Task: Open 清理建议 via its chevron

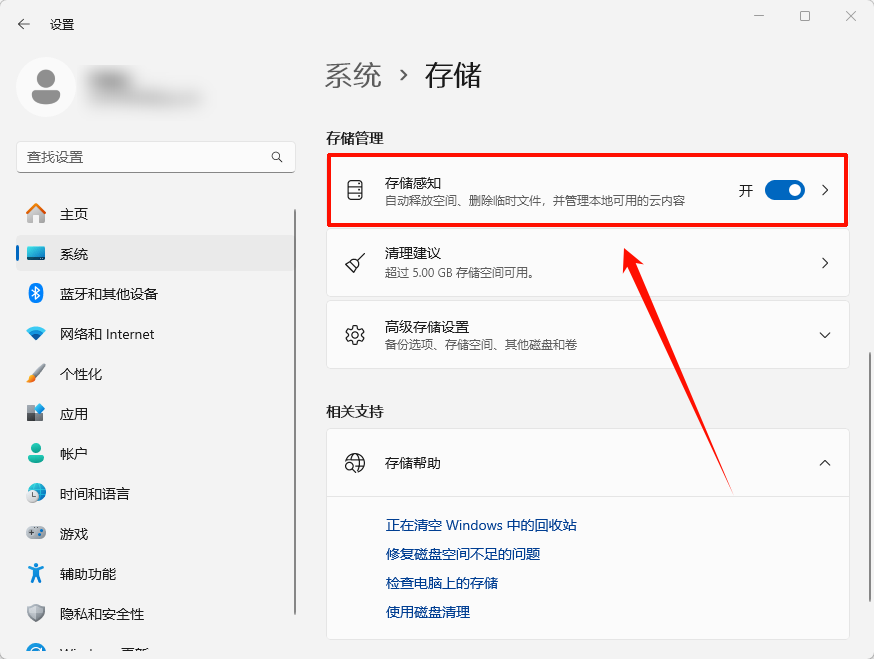Action: pos(824,262)
